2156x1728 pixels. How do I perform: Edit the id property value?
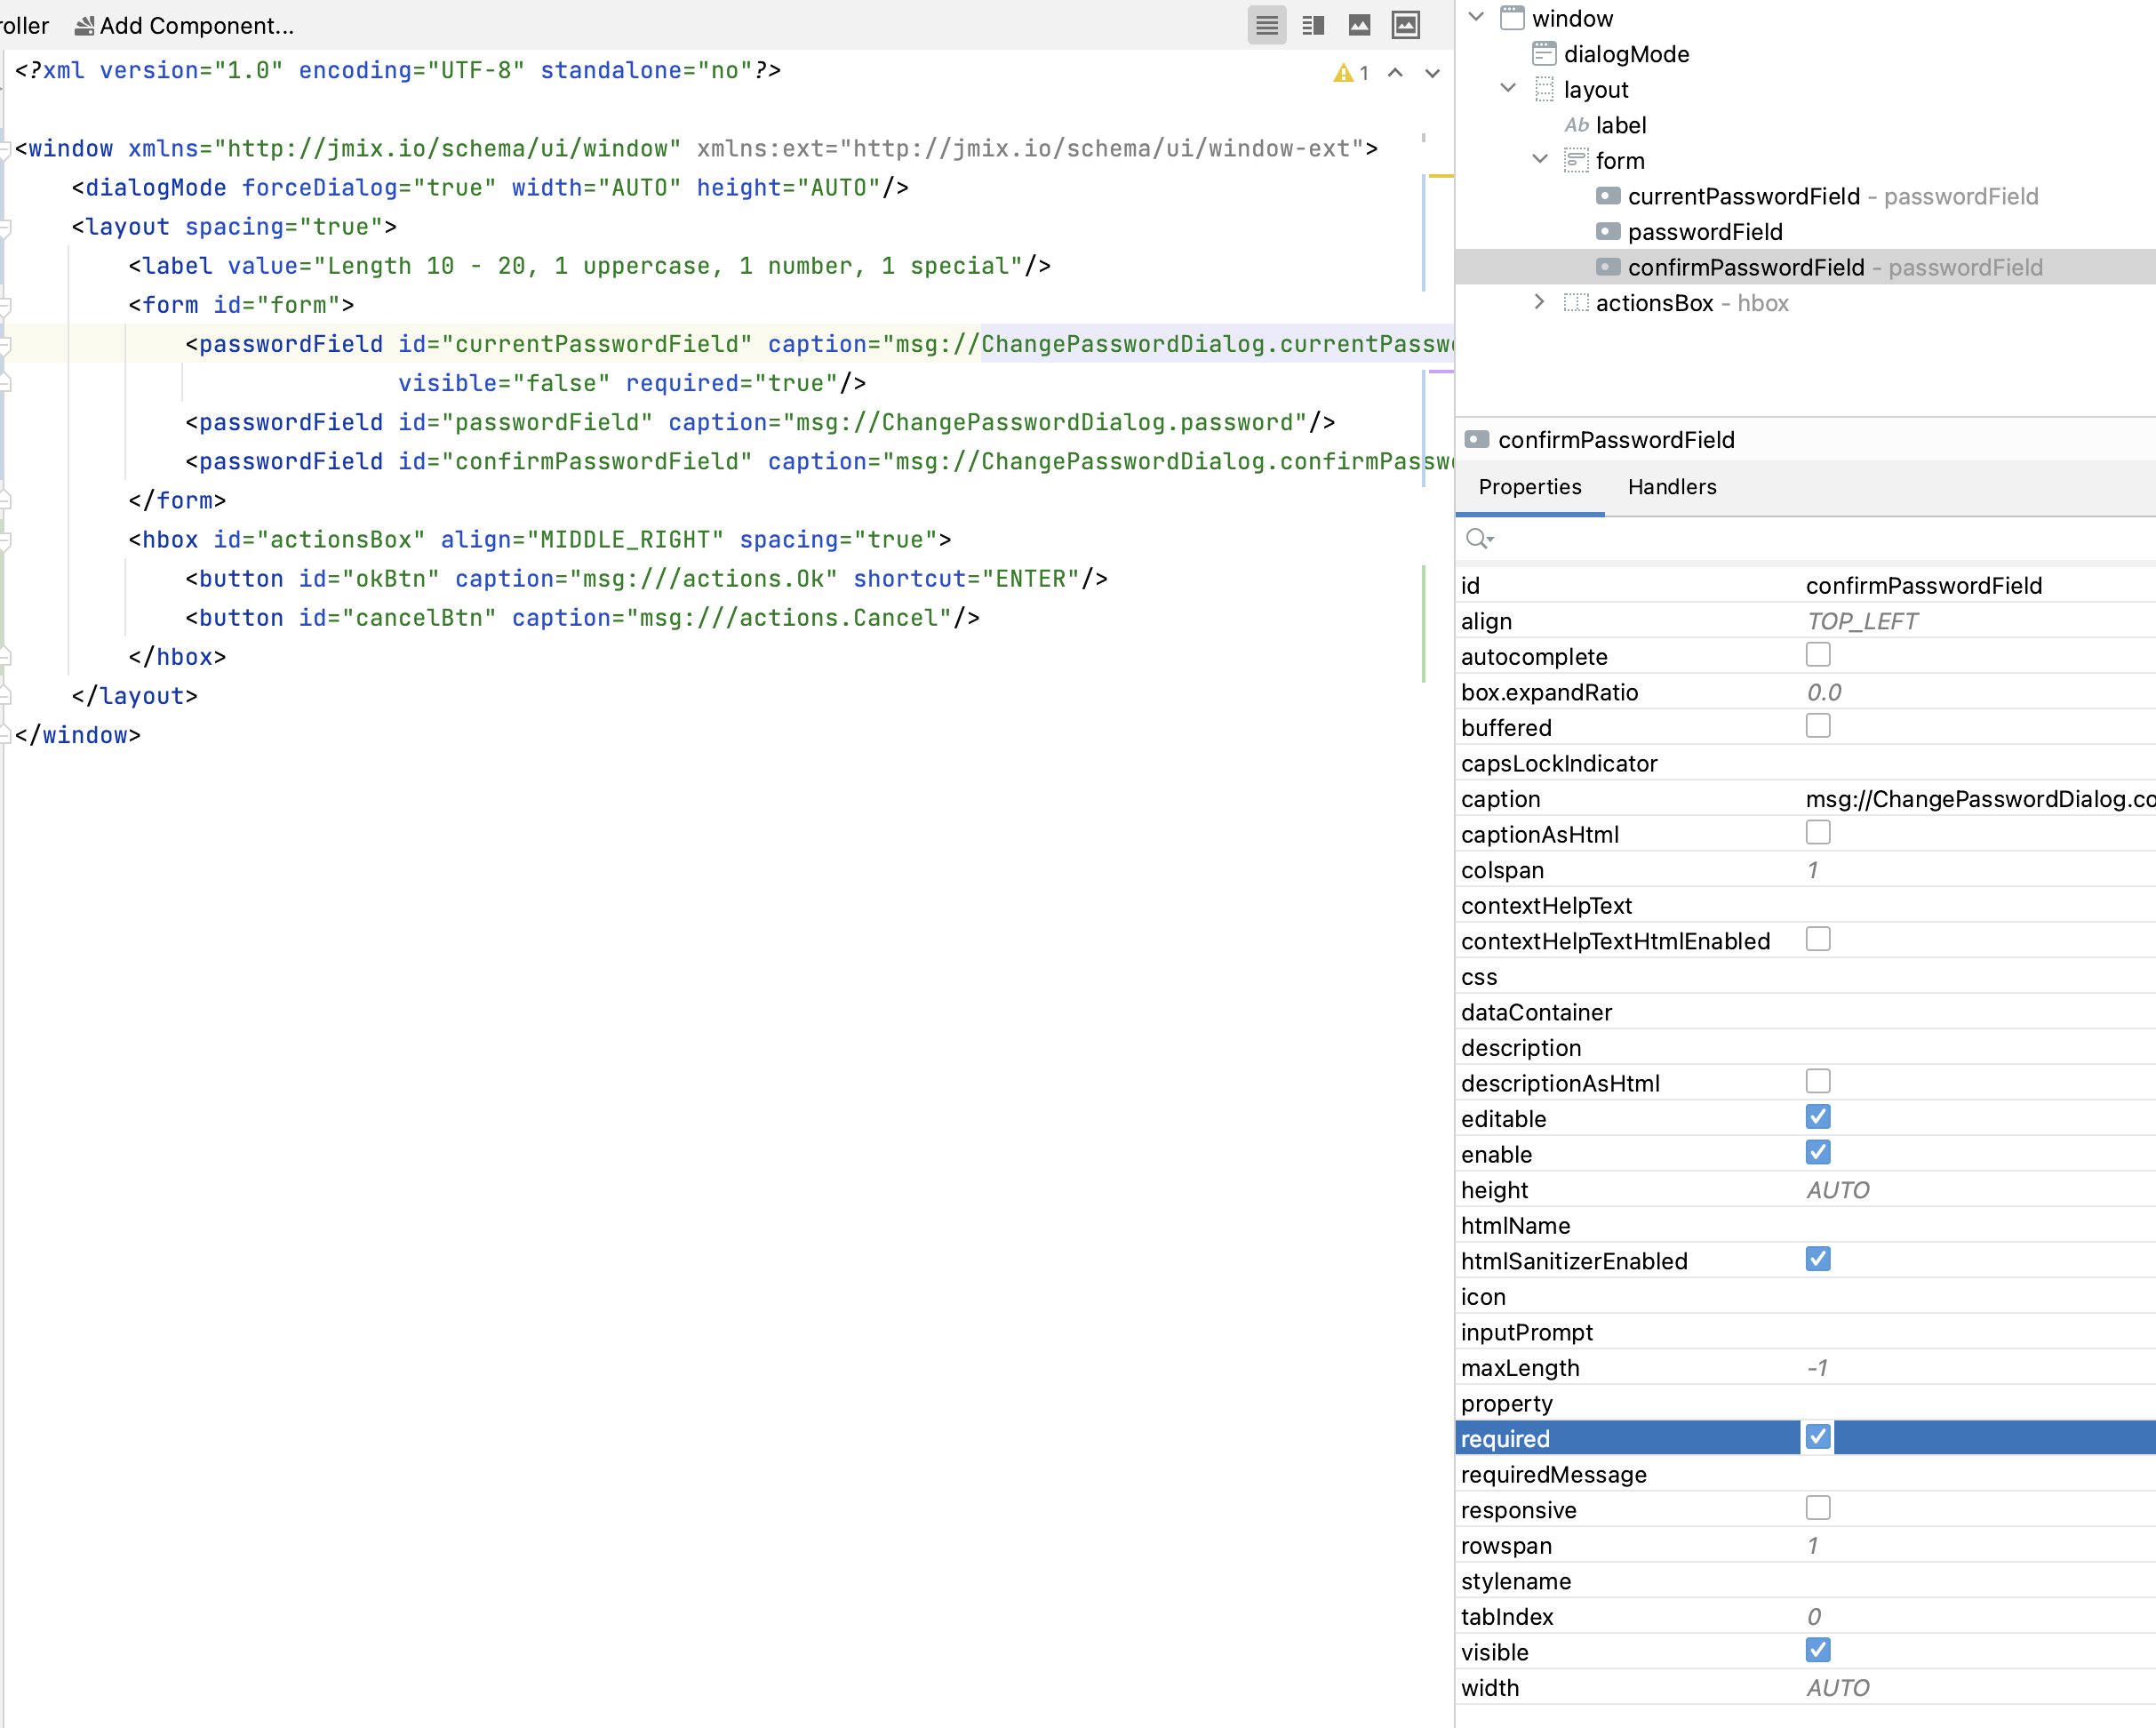pos(1978,586)
